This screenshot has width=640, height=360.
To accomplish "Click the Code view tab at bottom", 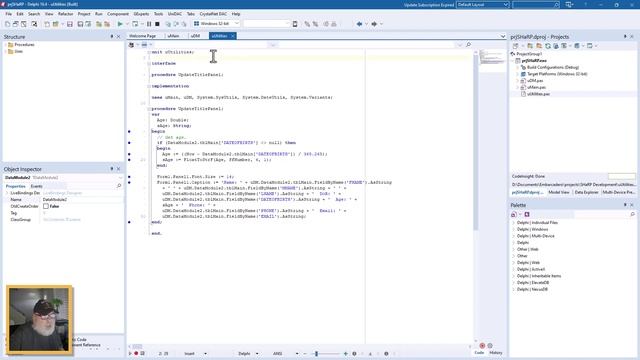I will [x=479, y=353].
